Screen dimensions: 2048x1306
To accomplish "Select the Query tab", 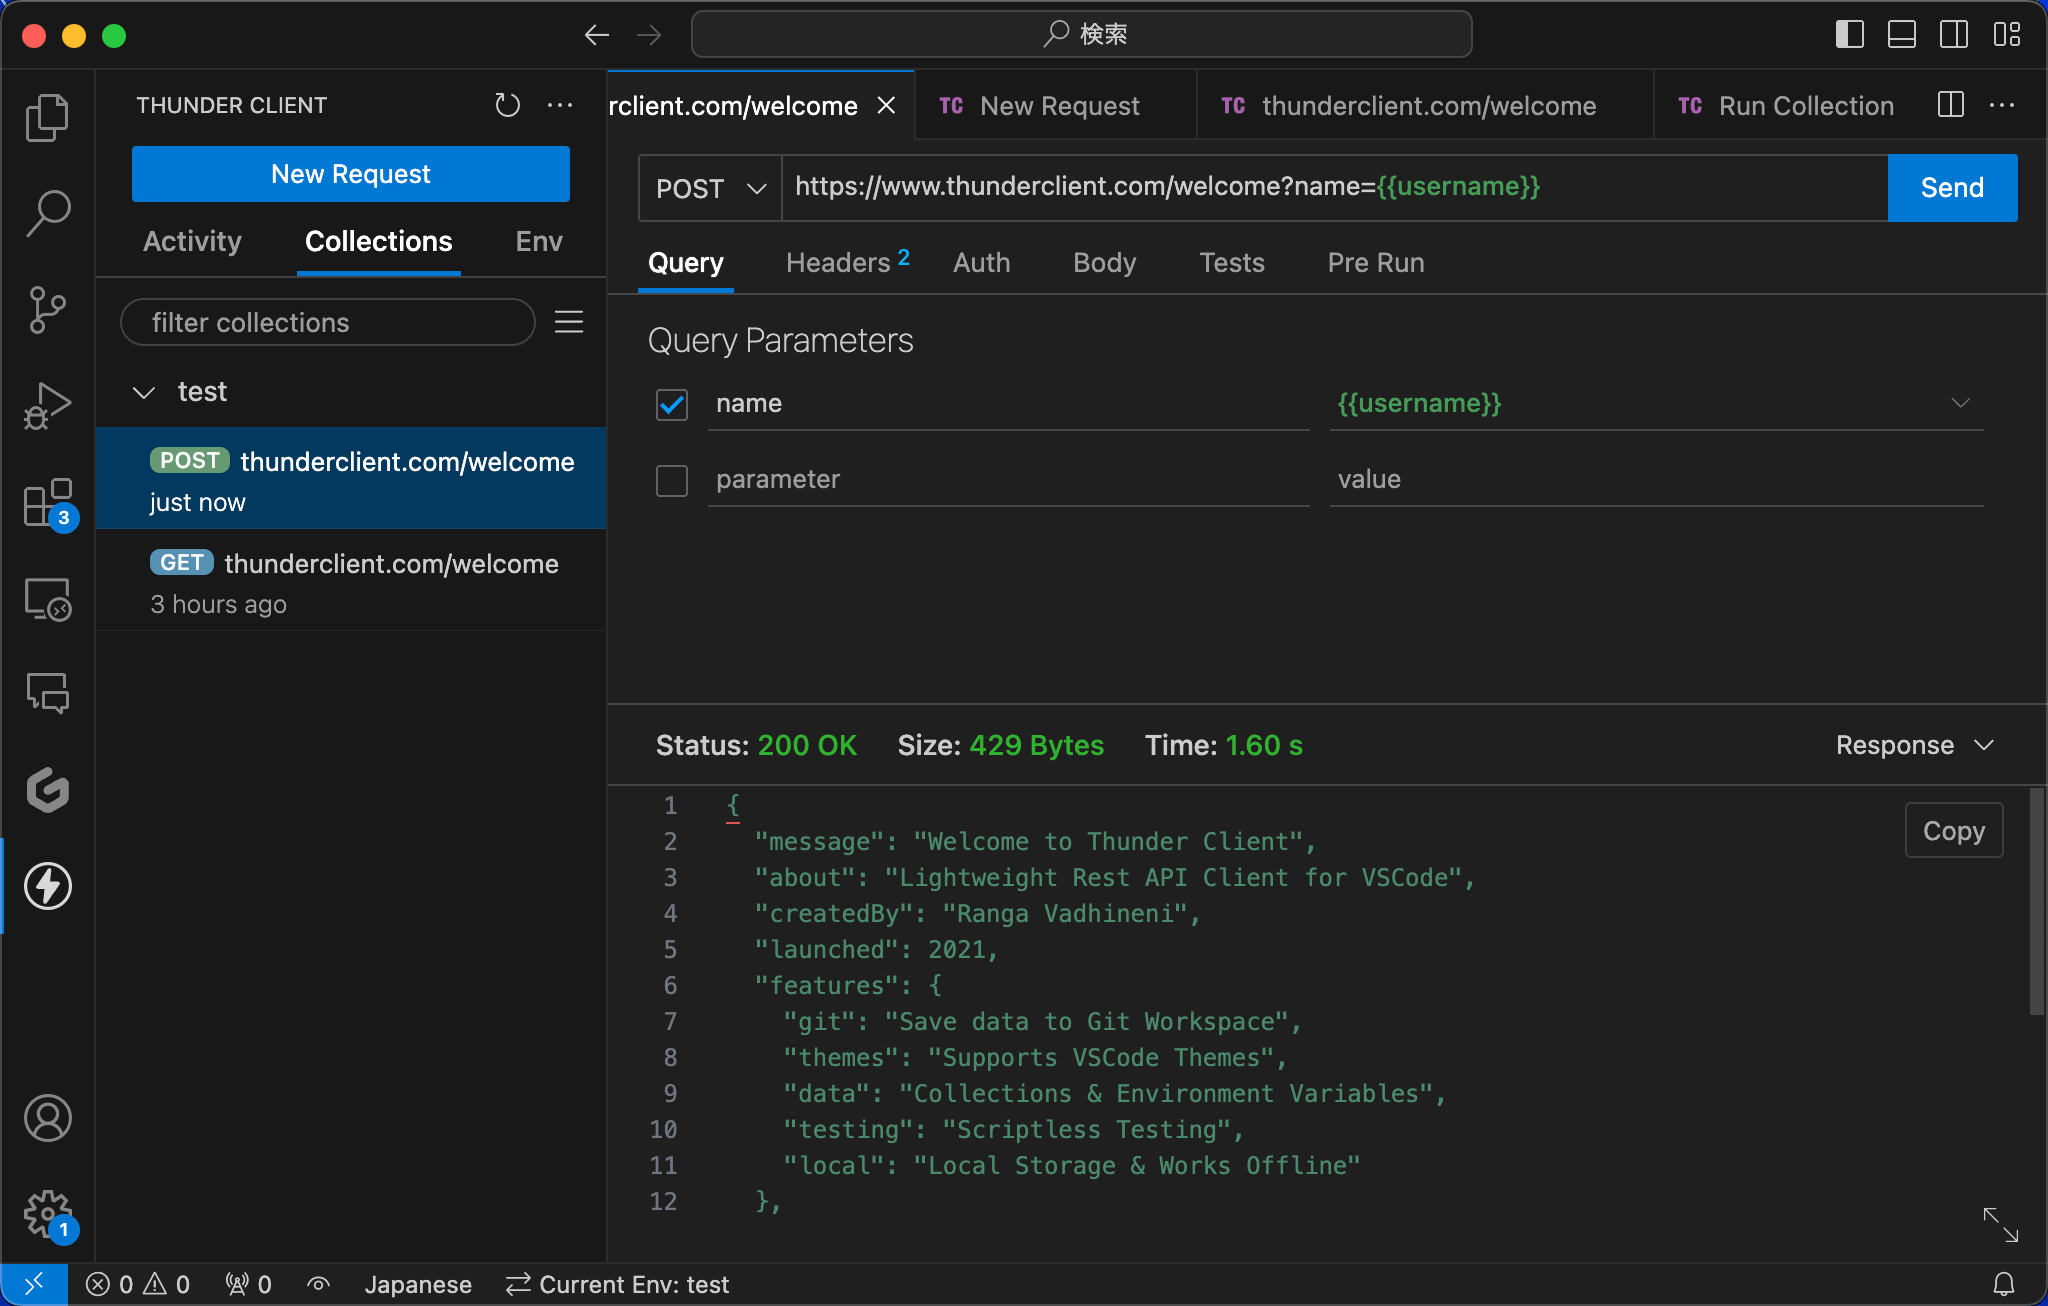I will click(686, 263).
